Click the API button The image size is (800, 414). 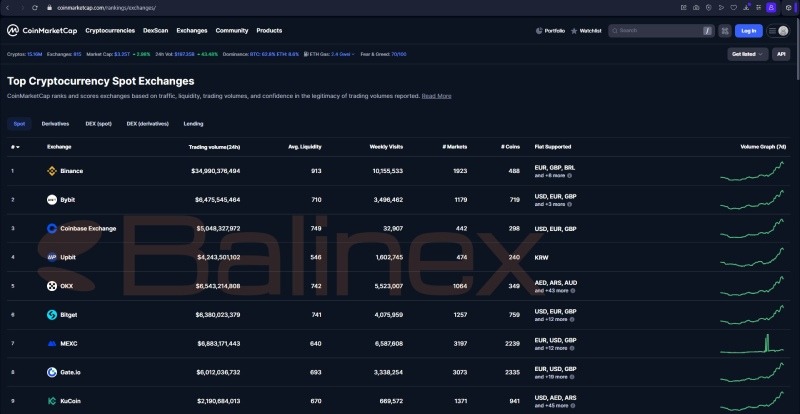pos(781,54)
